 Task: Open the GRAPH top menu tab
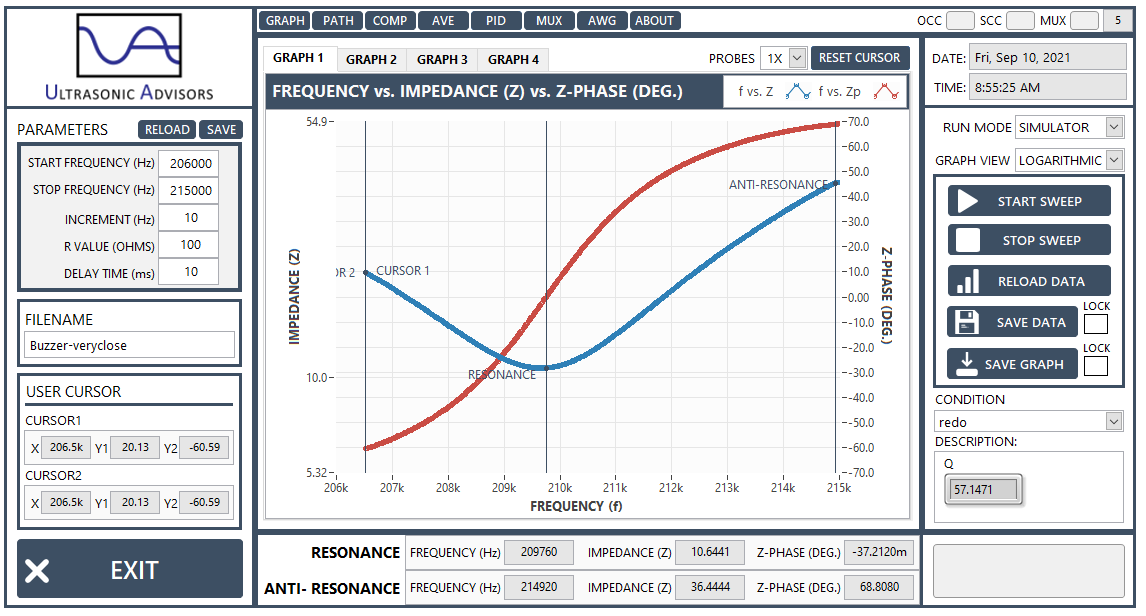click(x=285, y=20)
